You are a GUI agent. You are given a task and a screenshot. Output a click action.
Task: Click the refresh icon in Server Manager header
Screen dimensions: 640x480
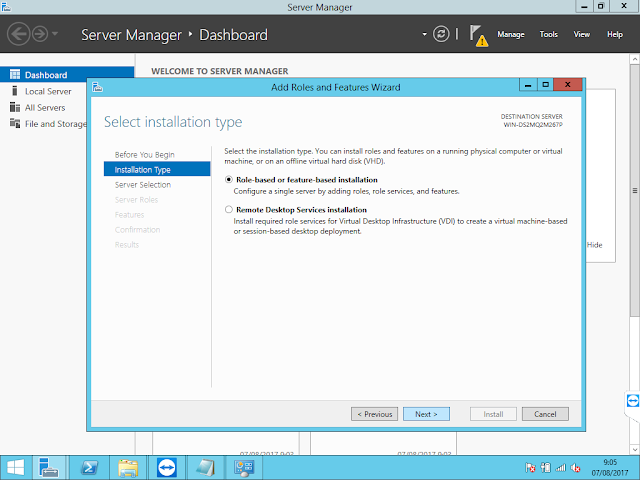pyautogui.click(x=441, y=34)
